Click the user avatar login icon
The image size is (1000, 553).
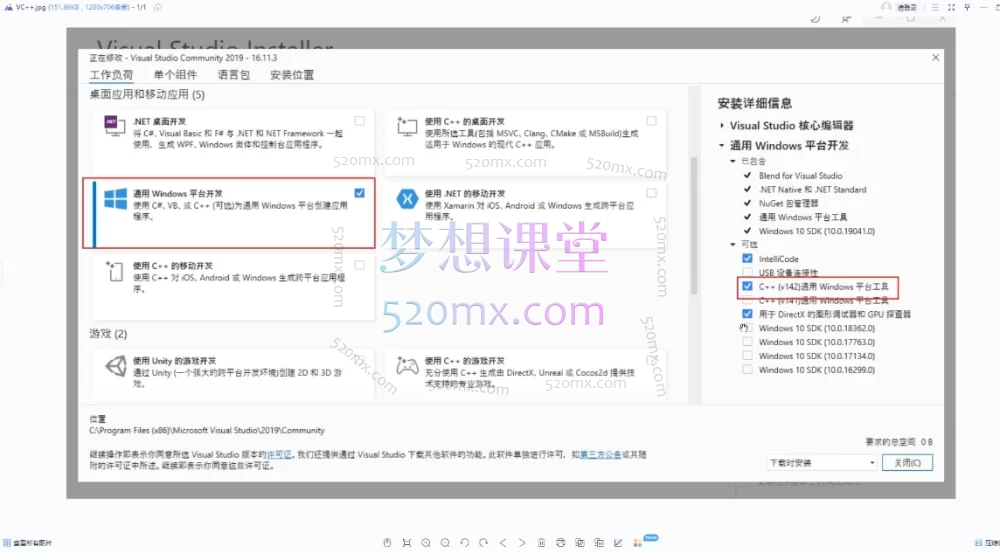coord(886,7)
